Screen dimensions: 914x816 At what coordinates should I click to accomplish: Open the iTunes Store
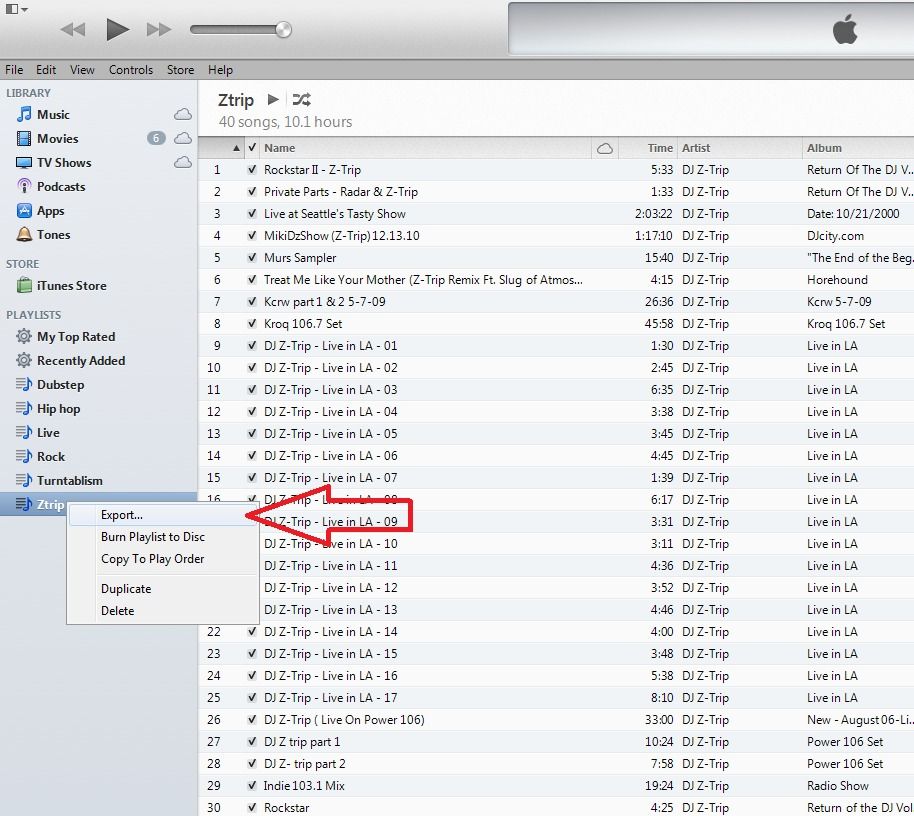72,286
